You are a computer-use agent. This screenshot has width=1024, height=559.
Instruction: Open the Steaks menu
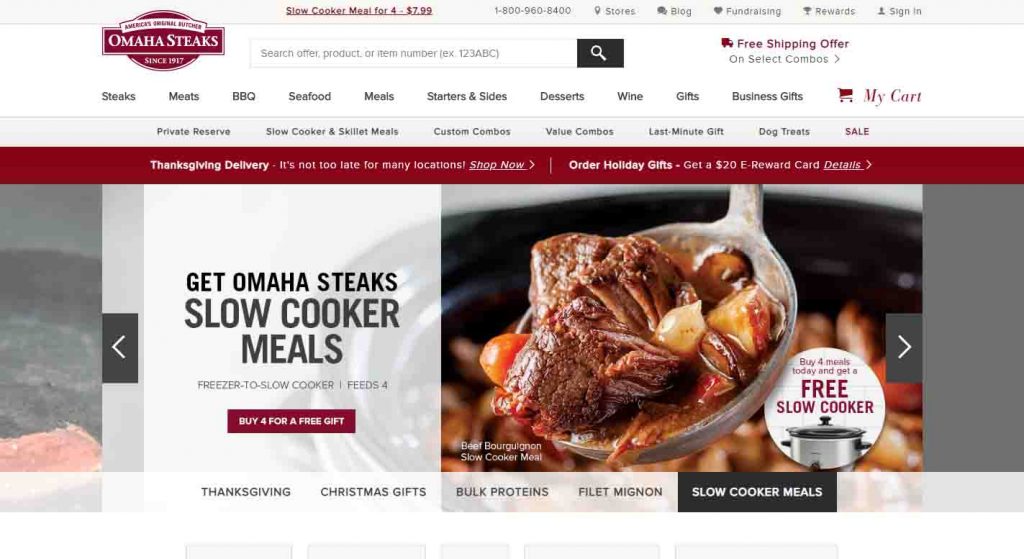click(x=118, y=96)
